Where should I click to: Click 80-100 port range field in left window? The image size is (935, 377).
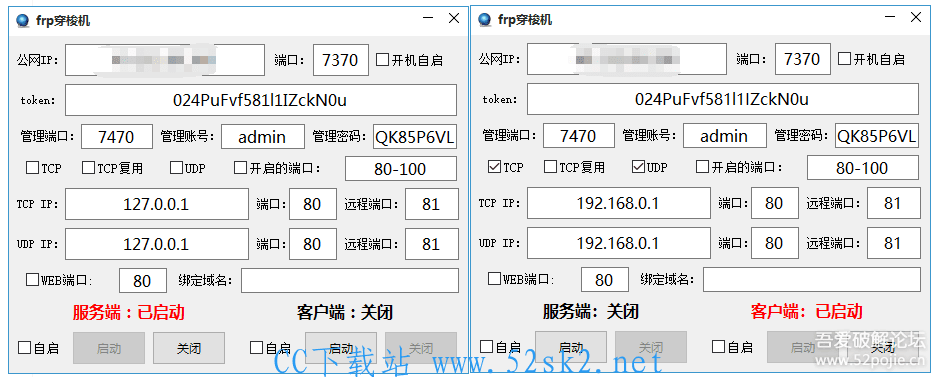401,169
